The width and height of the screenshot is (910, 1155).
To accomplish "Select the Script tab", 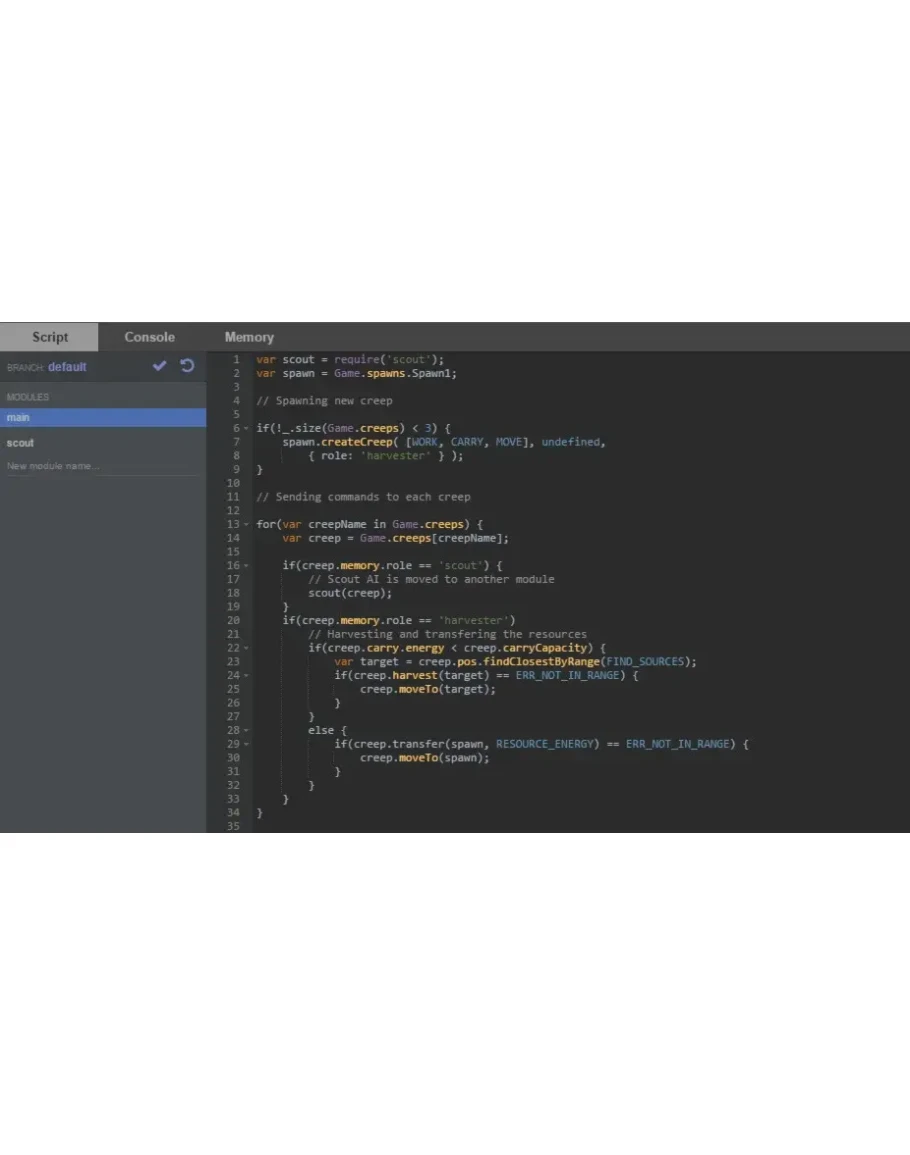I will coord(50,337).
